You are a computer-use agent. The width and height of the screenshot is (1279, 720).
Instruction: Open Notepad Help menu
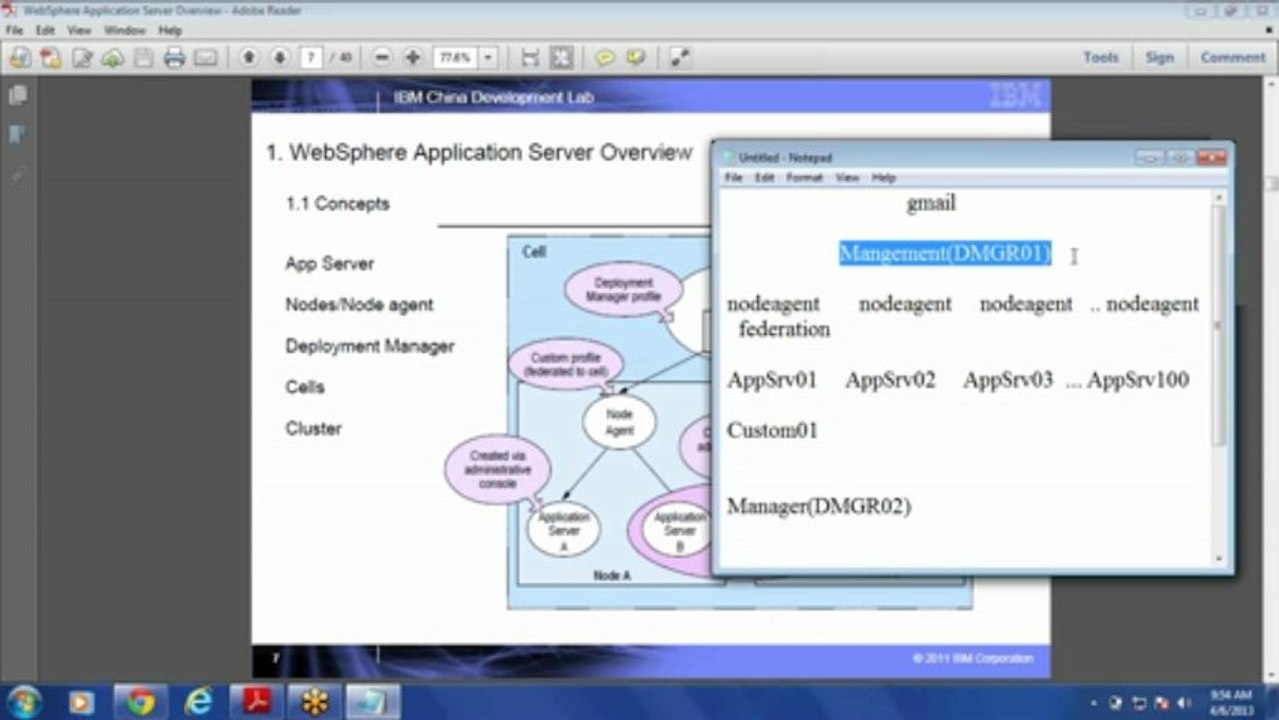(884, 177)
